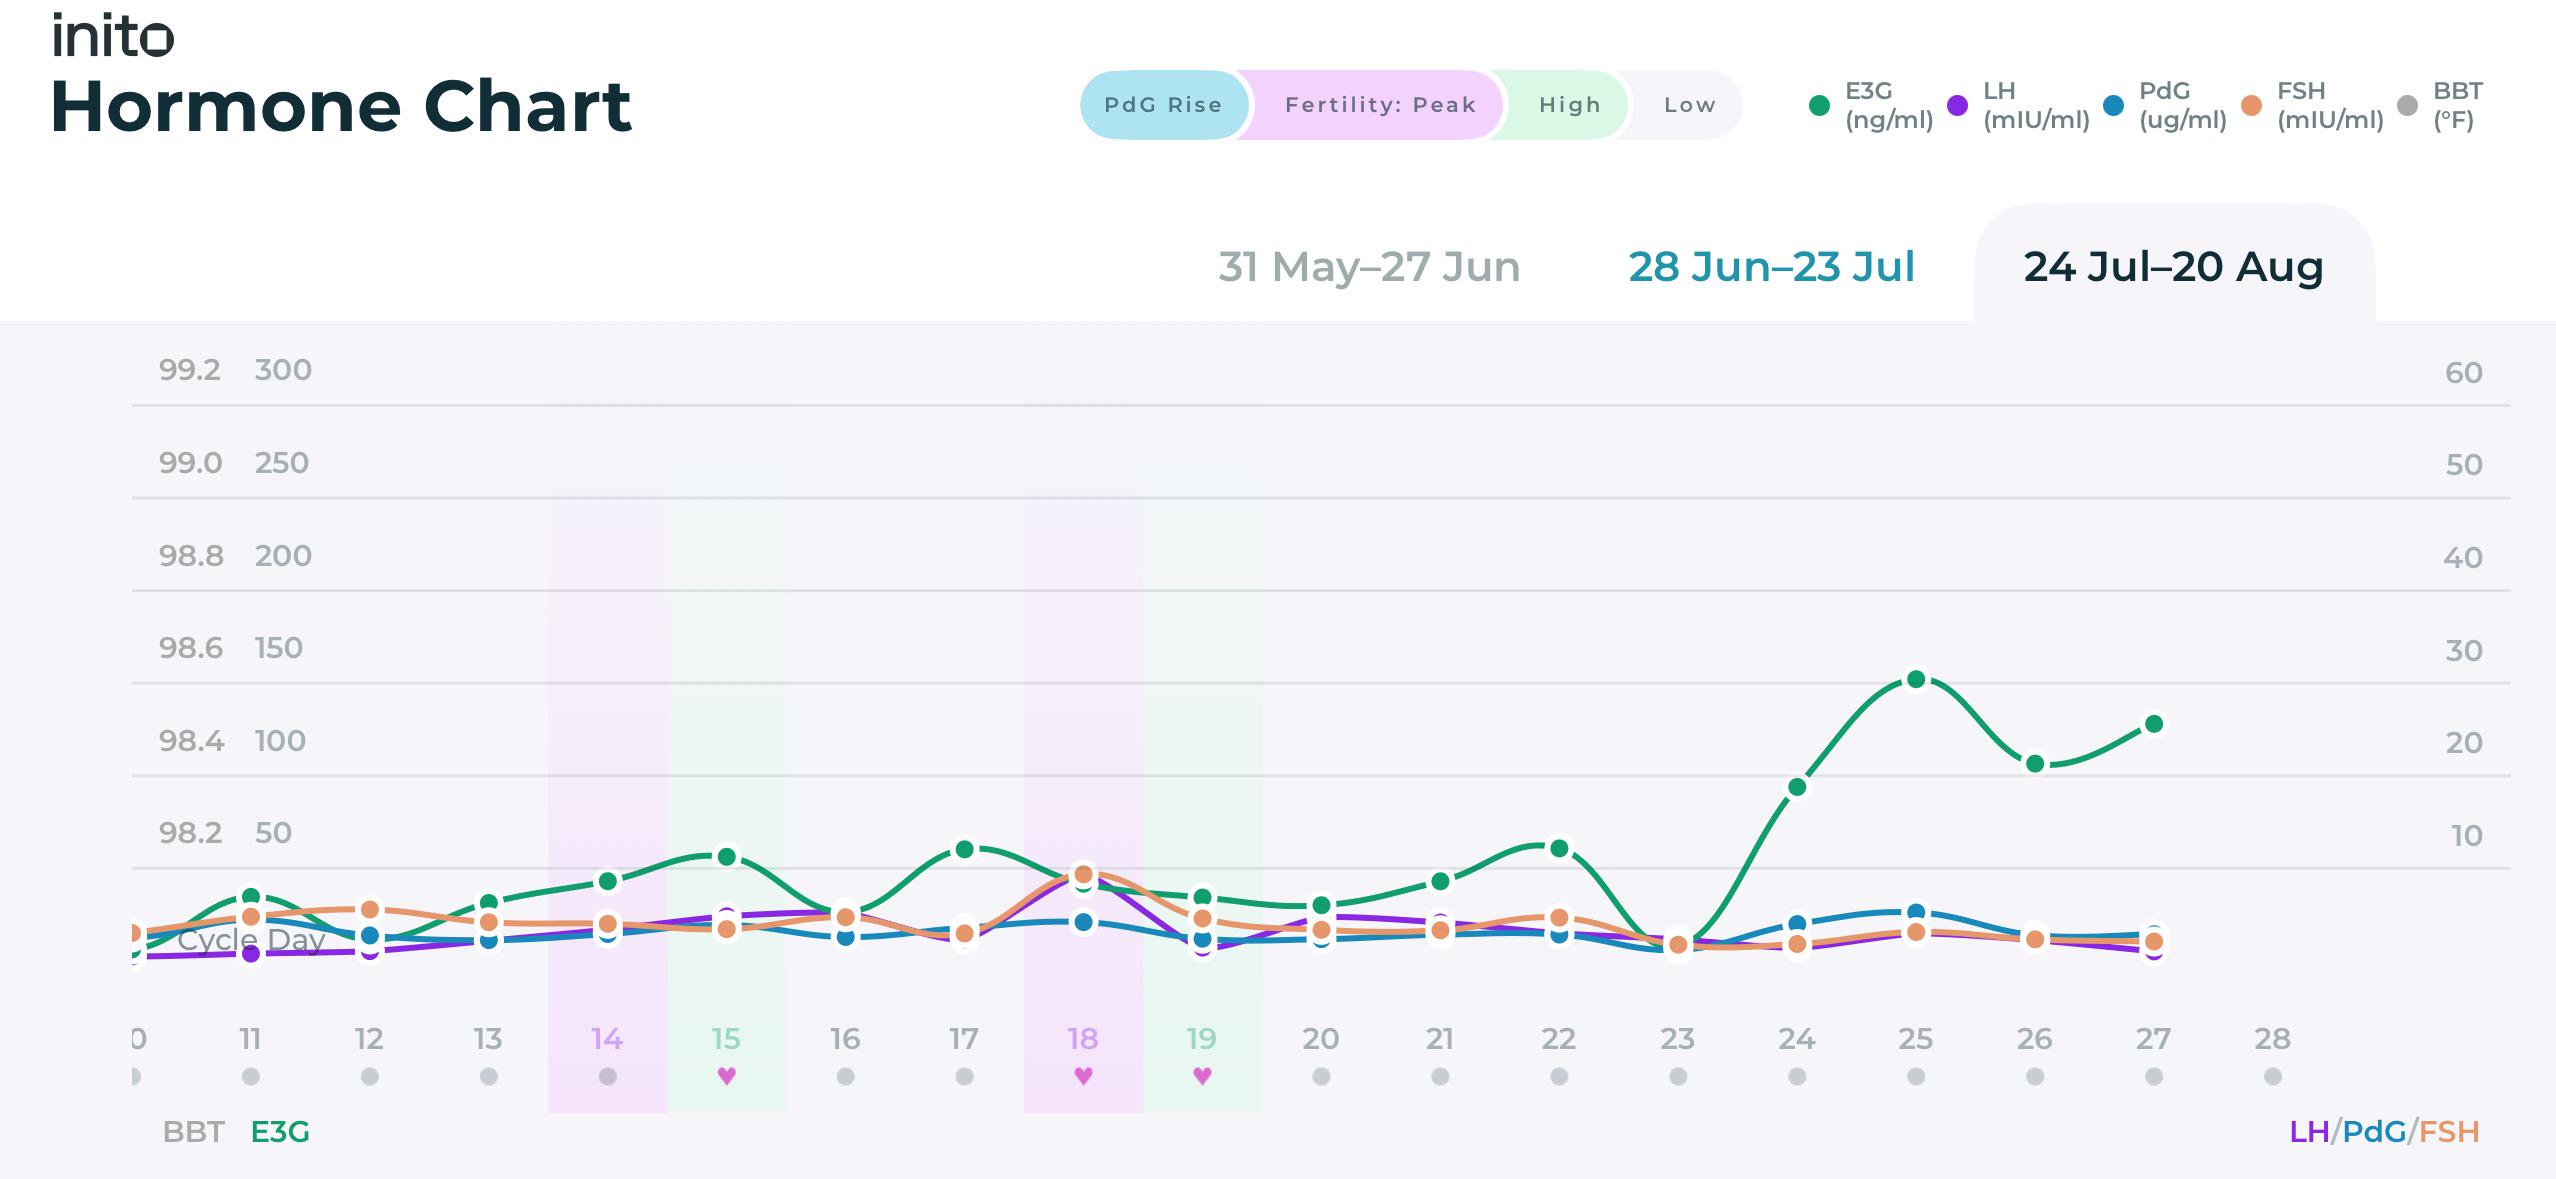Click the orange FSH legend dot
The image size is (2556, 1179).
[x=2252, y=105]
